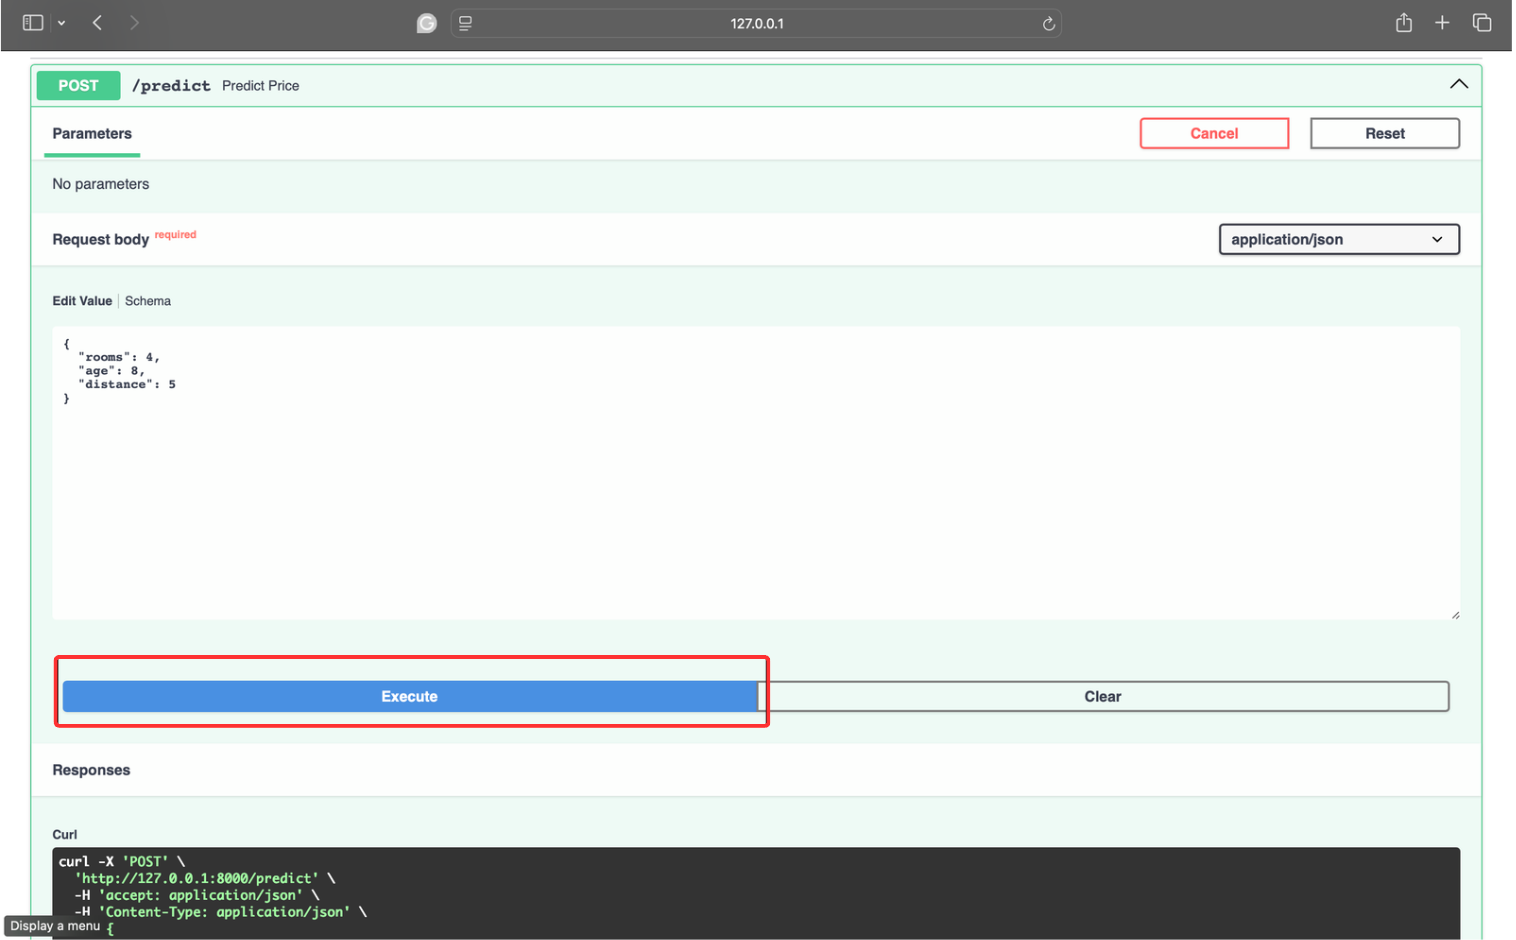Click the back navigation arrow

96,22
